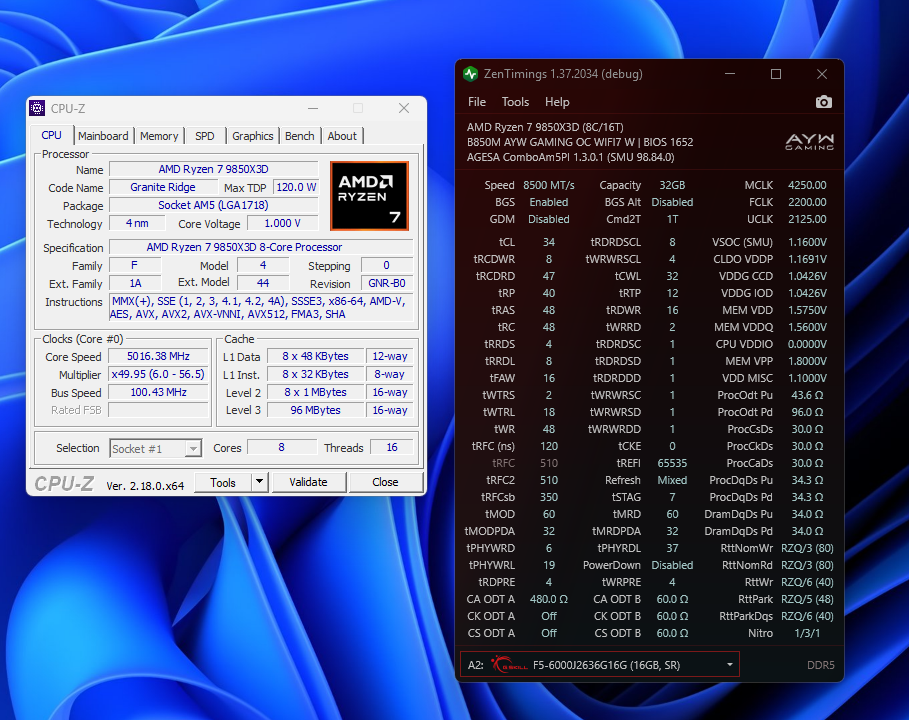Open the Socket #1 selection dropdown

(155, 449)
